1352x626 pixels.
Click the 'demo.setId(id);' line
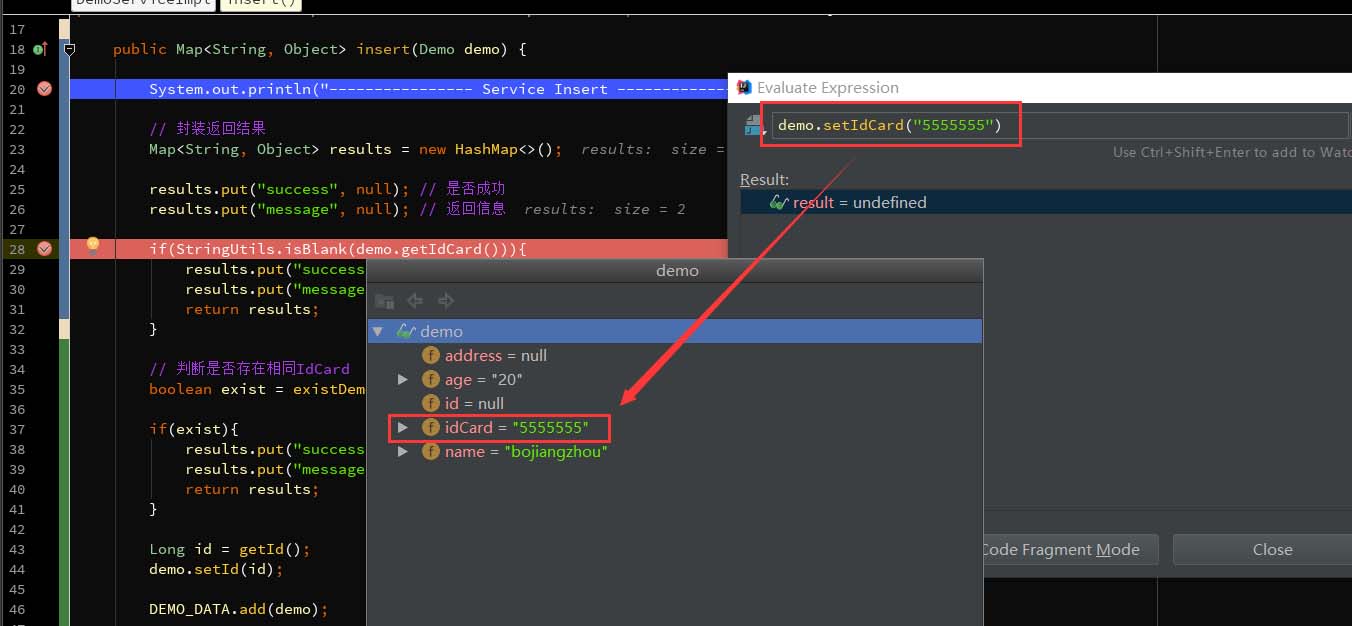click(216, 569)
